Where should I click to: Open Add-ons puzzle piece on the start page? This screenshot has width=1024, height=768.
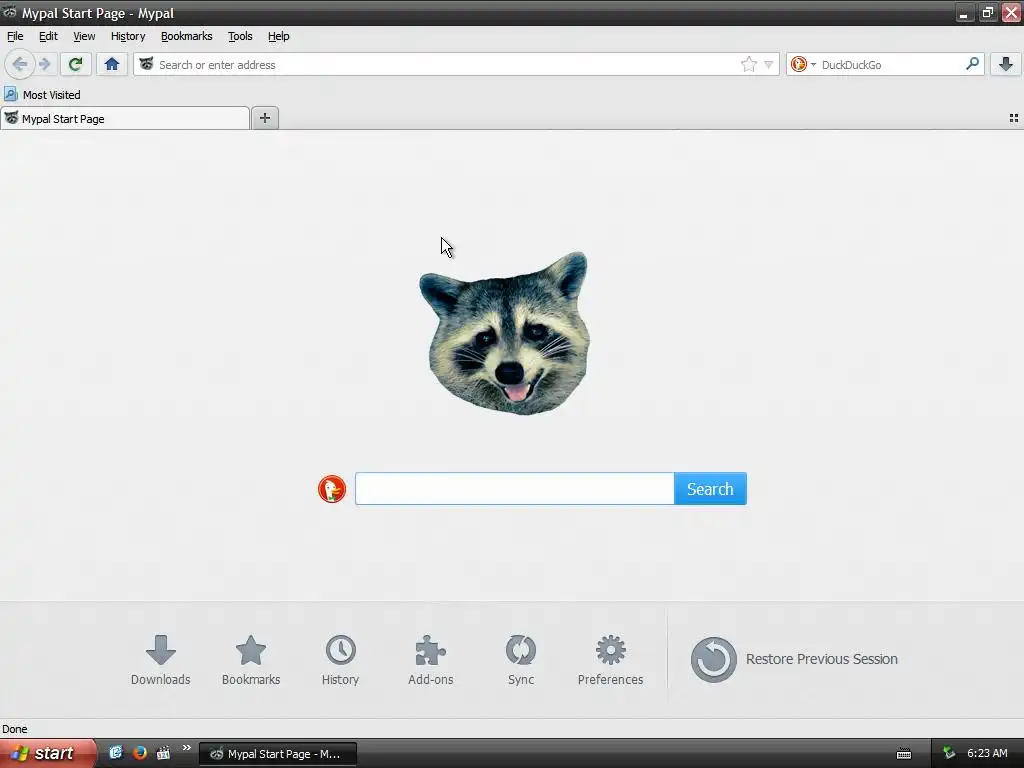click(x=430, y=660)
